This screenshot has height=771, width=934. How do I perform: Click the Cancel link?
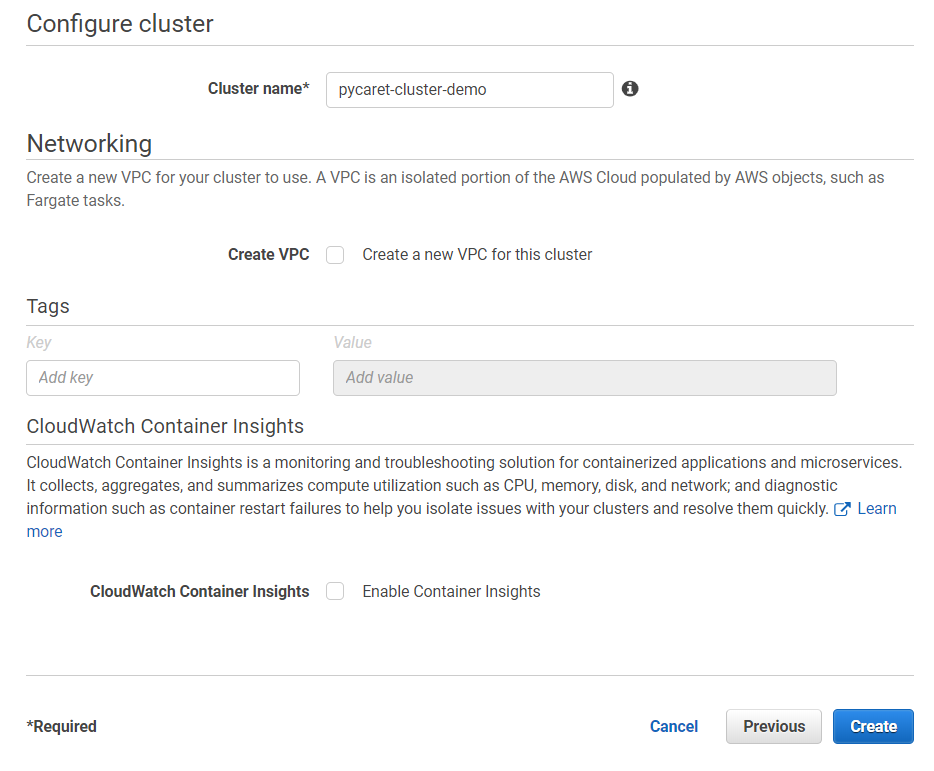(x=674, y=726)
